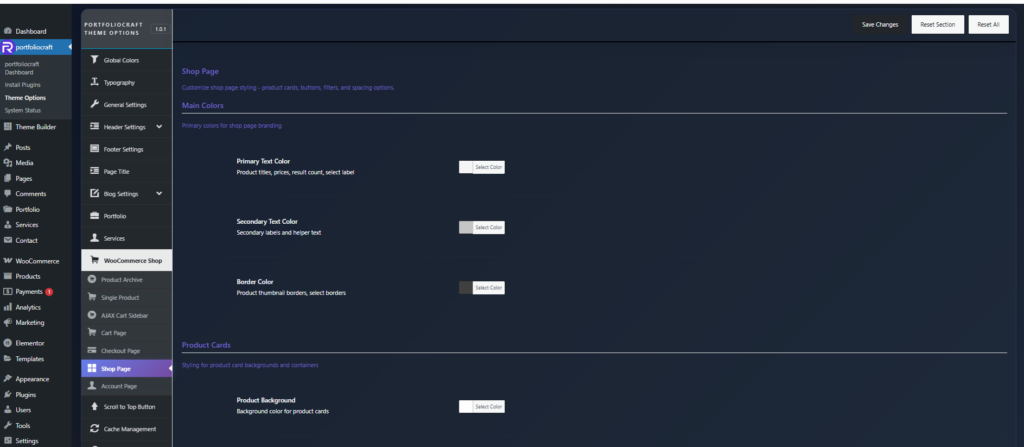This screenshot has width=1024, height=447.
Task: Click the Elementor icon in the admin sidebar
Action: (8, 343)
